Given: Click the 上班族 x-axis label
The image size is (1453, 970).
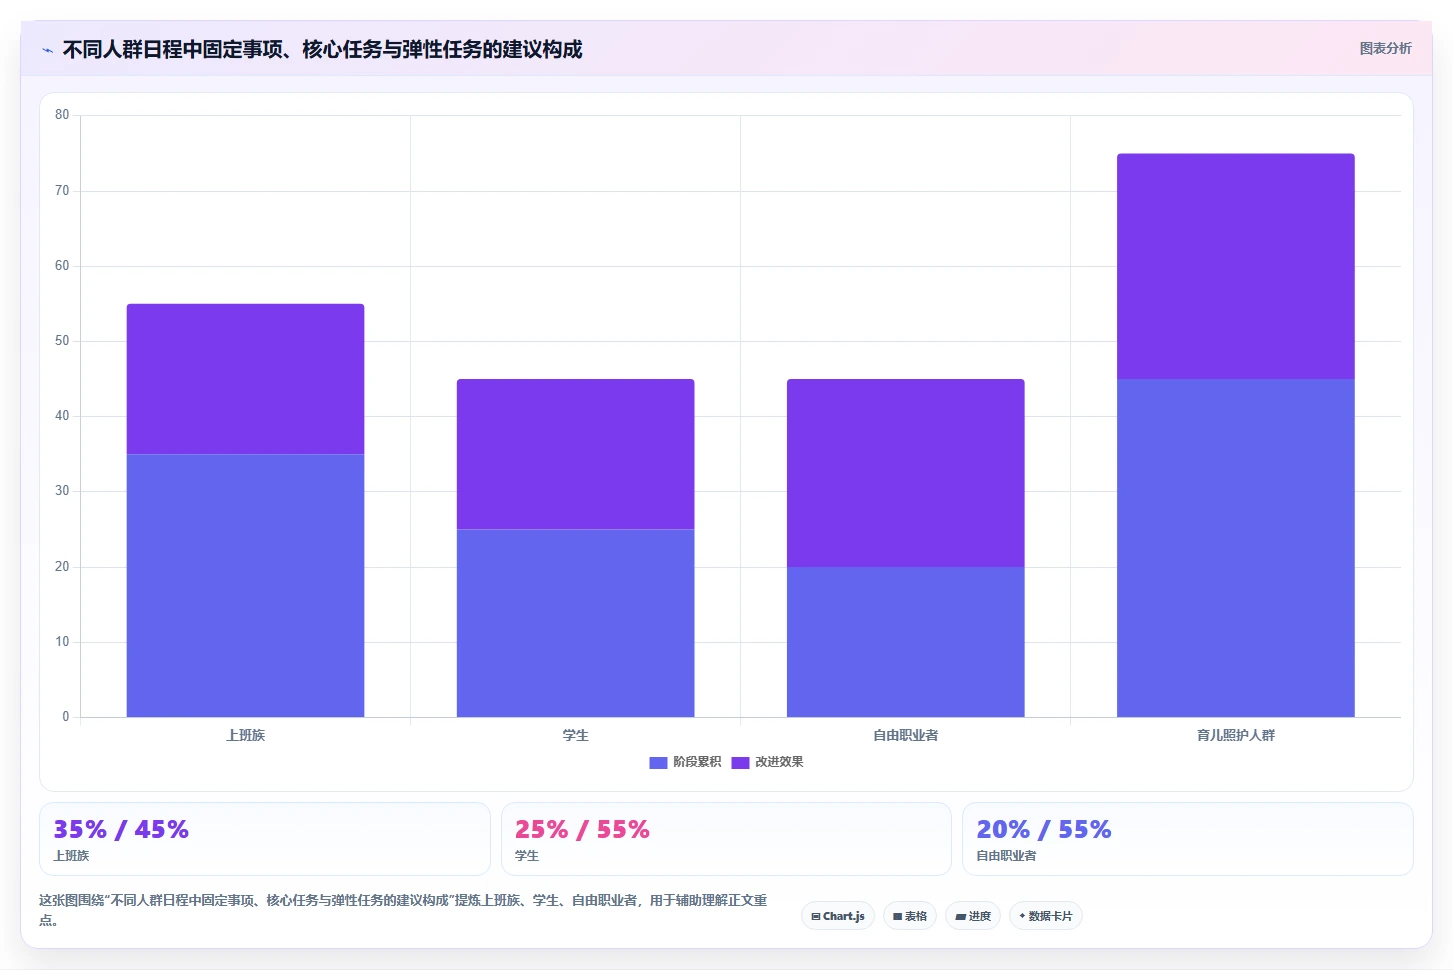Looking at the screenshot, I should coord(245,735).
